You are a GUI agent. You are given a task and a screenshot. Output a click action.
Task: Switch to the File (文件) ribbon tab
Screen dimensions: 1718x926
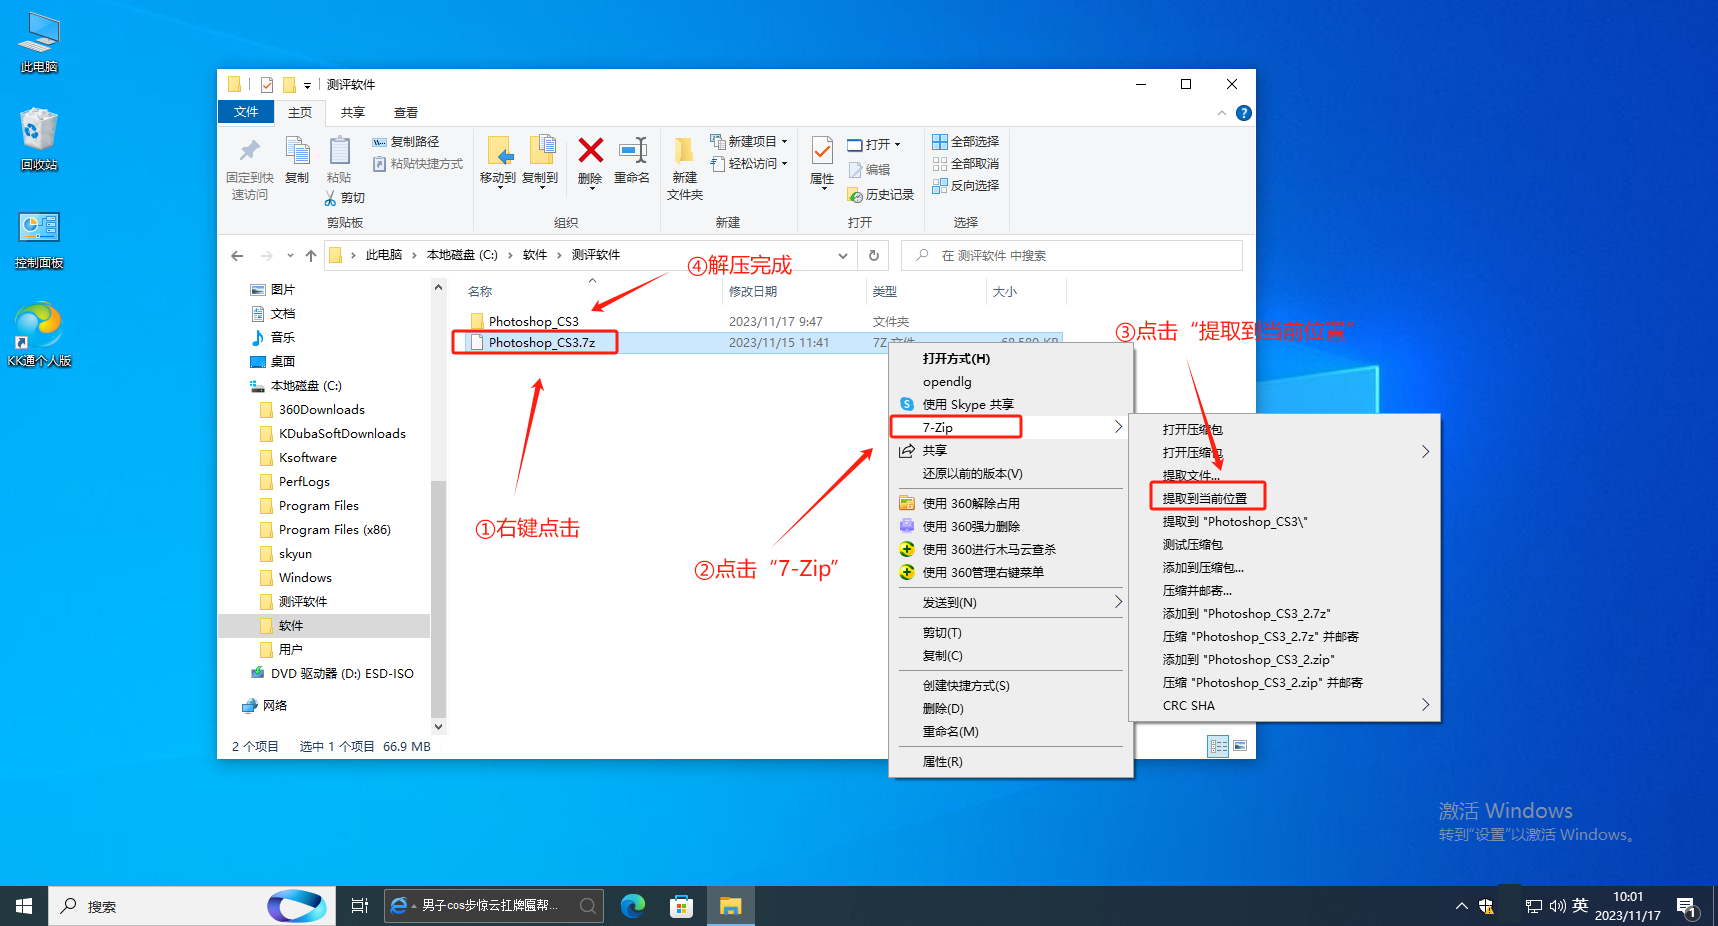click(x=246, y=112)
